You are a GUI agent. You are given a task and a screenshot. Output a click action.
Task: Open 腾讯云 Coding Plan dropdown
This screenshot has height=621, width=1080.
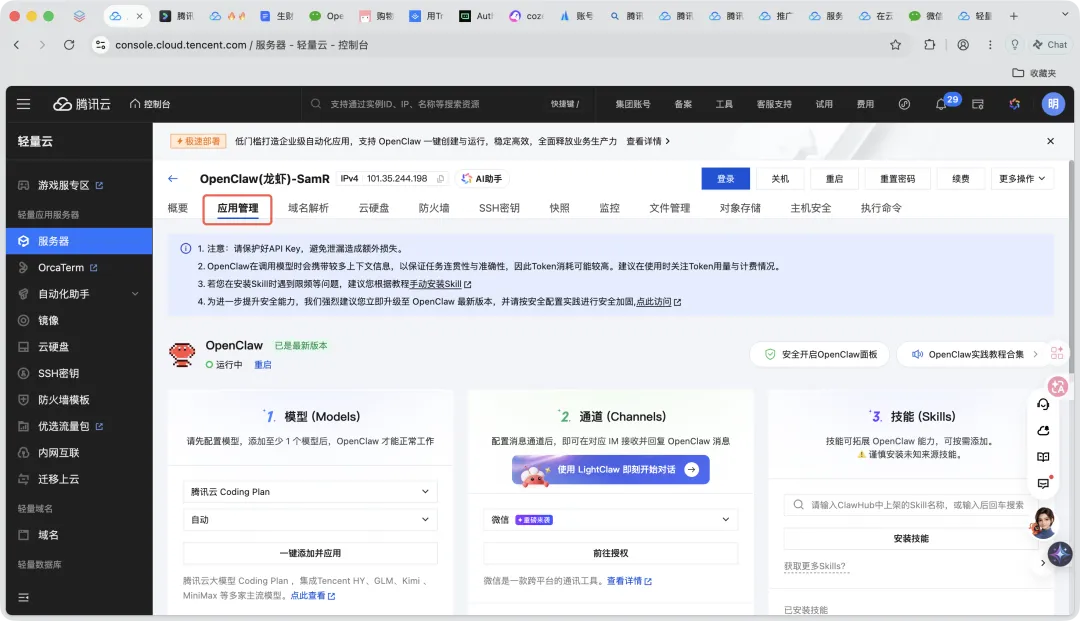tap(310, 492)
